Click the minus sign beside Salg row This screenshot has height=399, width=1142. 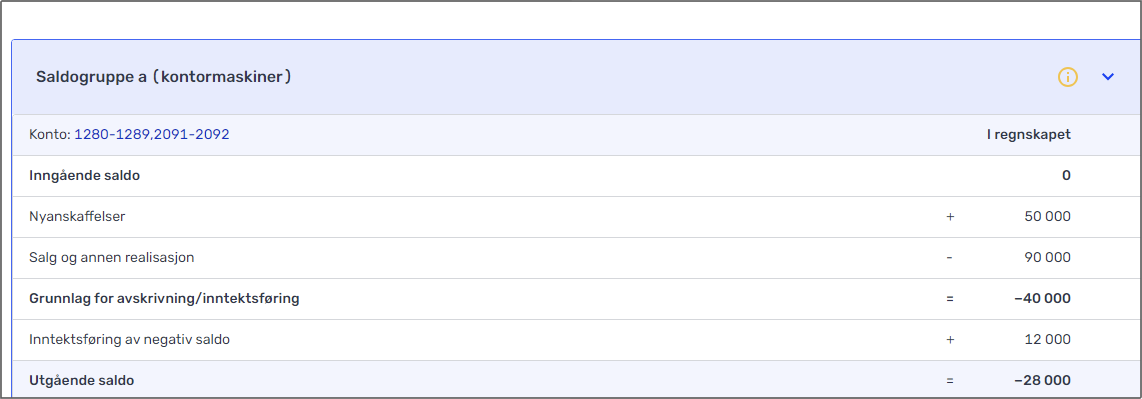coord(949,257)
